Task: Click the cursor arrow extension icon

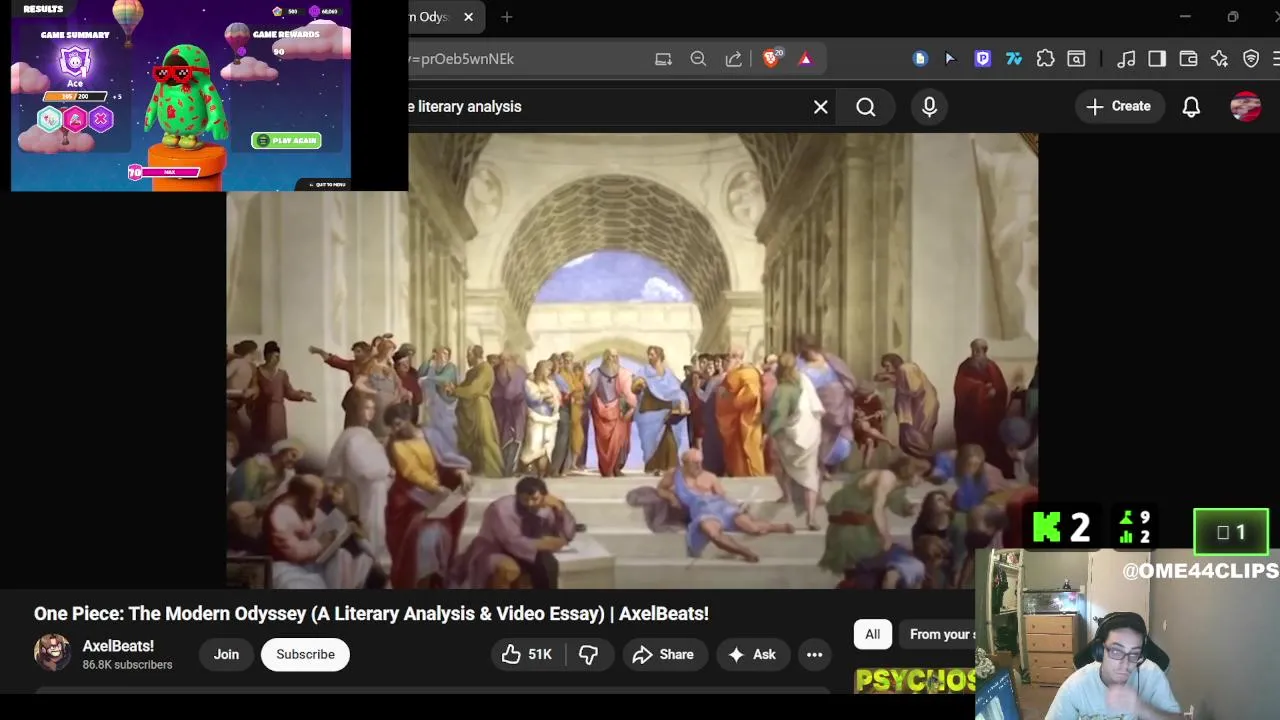Action: (x=950, y=59)
